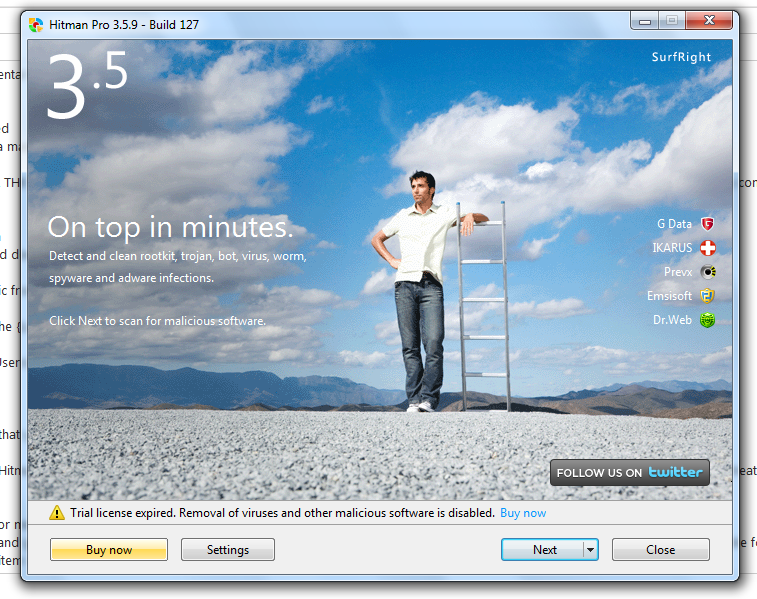Click the G Data shield icon

[x=707, y=224]
